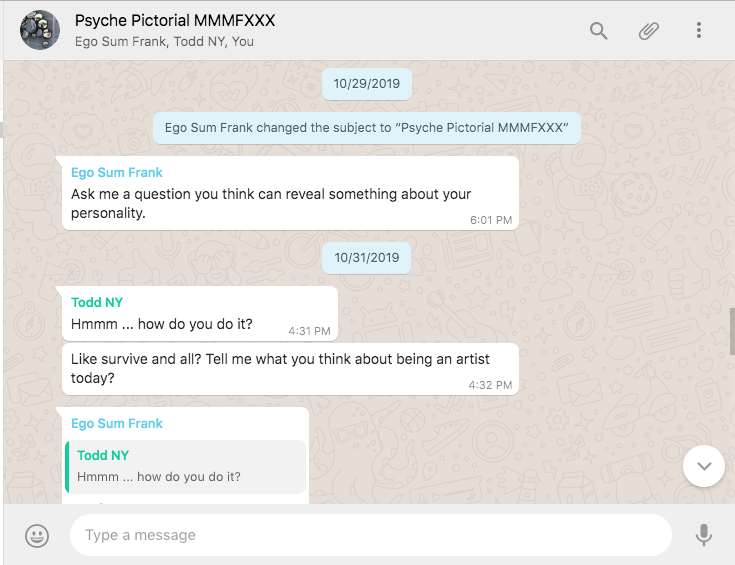Click the paperclip attach icon

click(649, 31)
